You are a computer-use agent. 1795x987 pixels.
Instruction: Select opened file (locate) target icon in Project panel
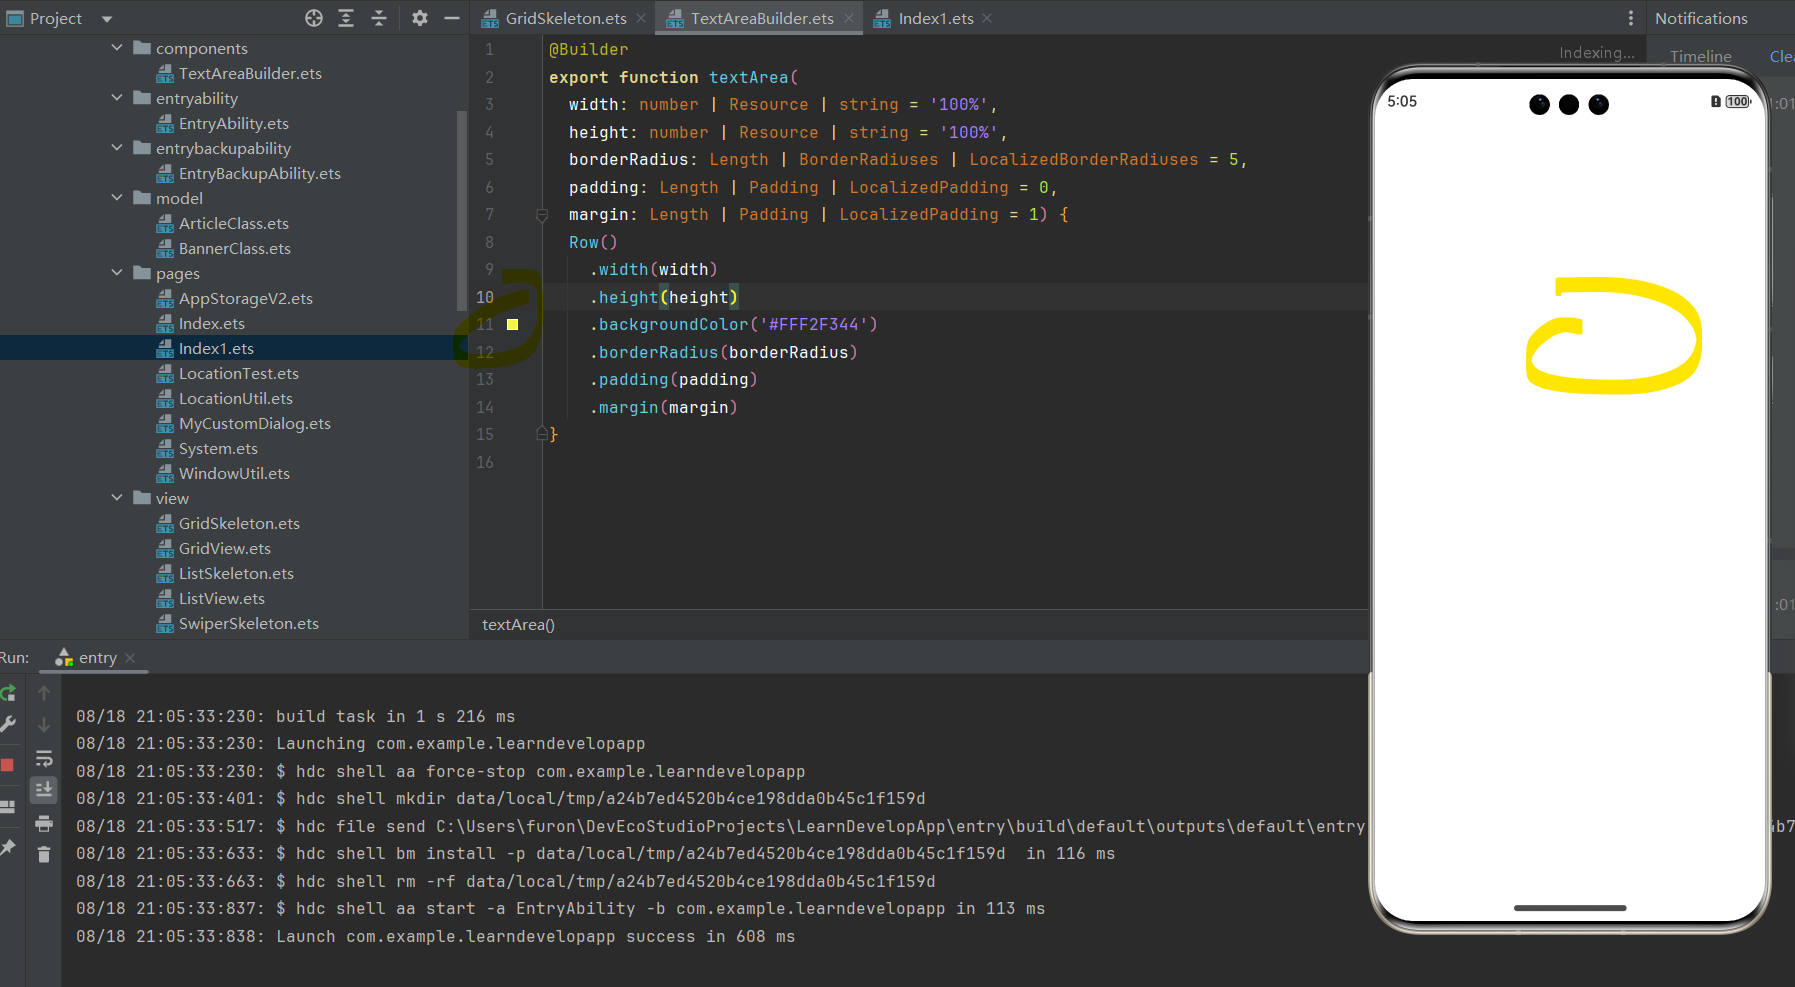point(314,18)
